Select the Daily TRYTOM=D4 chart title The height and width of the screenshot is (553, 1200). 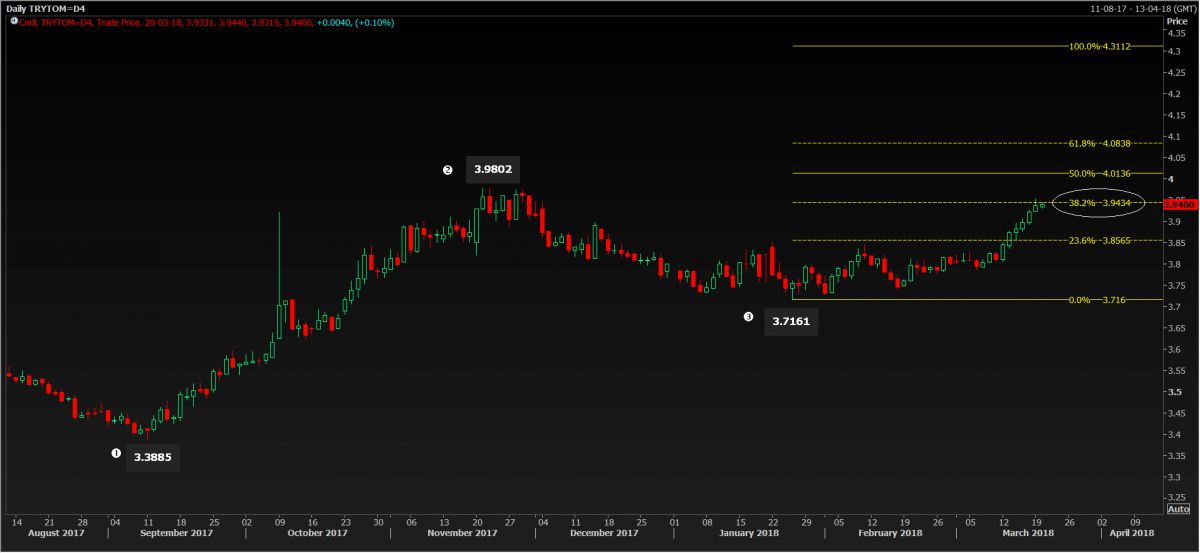tap(43, 8)
